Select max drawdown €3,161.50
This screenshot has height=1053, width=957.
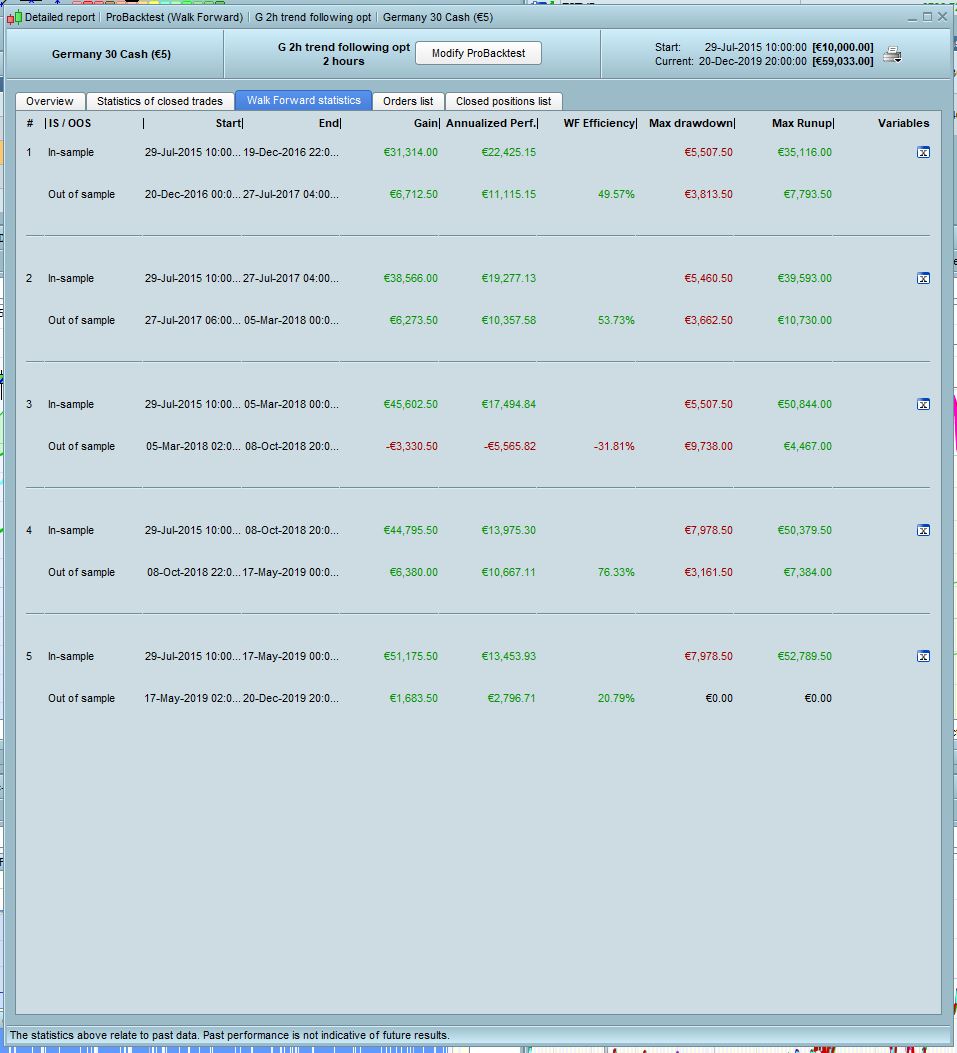click(x=709, y=572)
